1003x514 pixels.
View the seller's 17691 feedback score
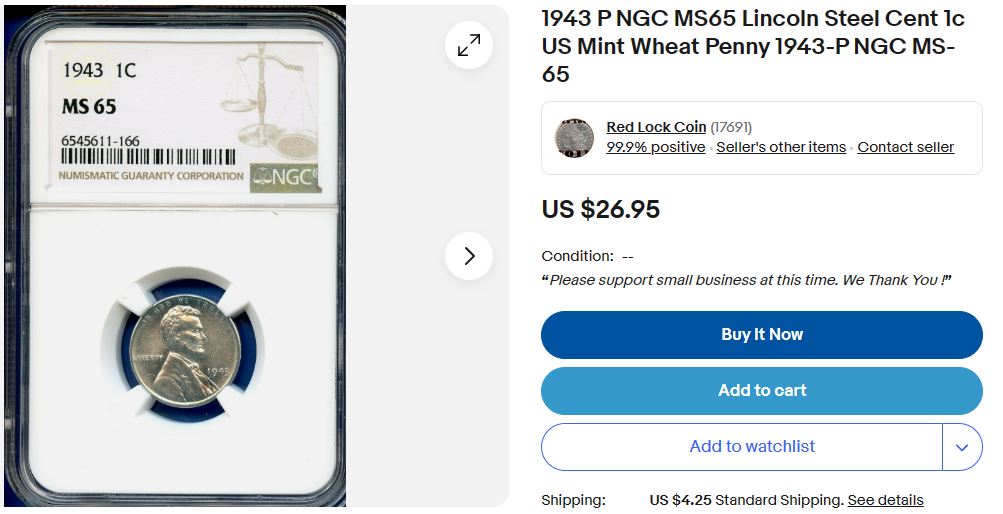[x=731, y=127]
